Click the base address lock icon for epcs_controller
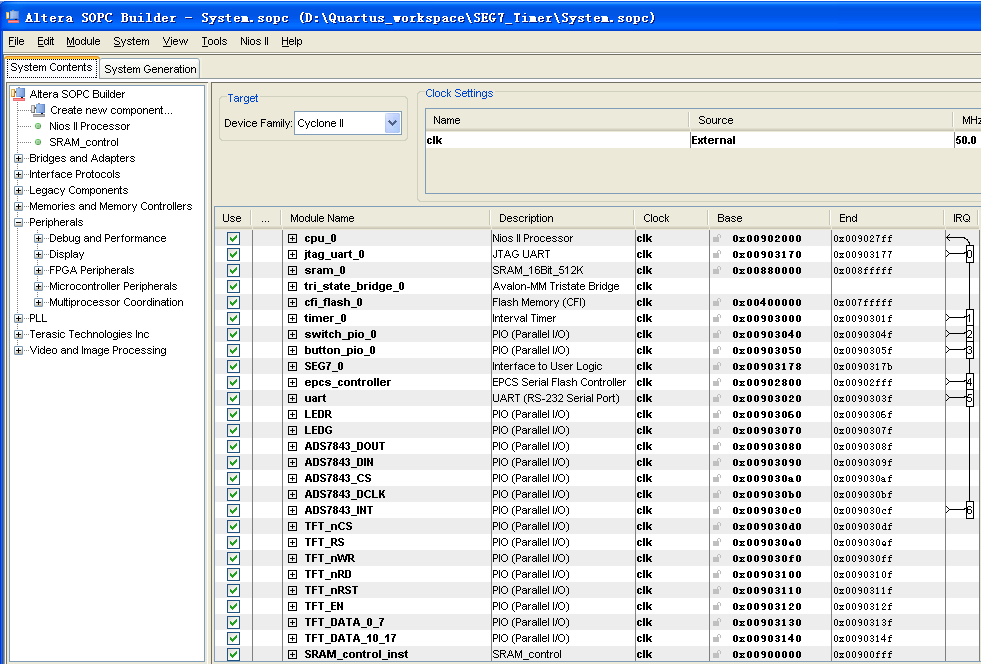Image resolution: width=981 pixels, height=664 pixels. [717, 382]
